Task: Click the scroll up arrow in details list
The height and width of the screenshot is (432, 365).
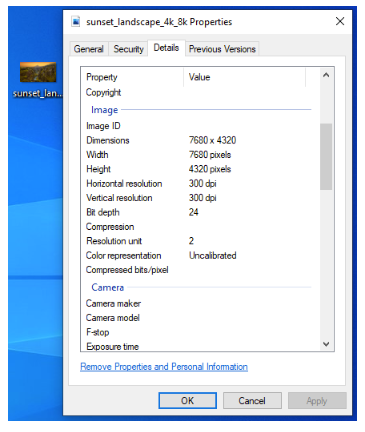Action: [x=326, y=75]
